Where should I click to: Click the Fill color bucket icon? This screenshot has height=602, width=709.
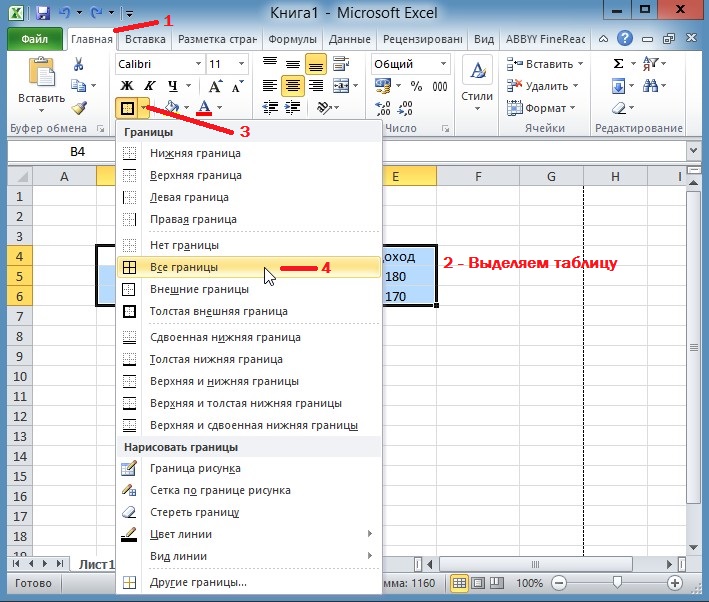171,107
